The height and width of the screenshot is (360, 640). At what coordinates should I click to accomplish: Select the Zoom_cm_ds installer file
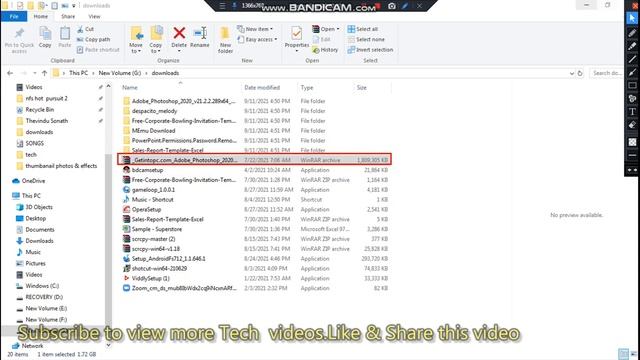point(184,288)
